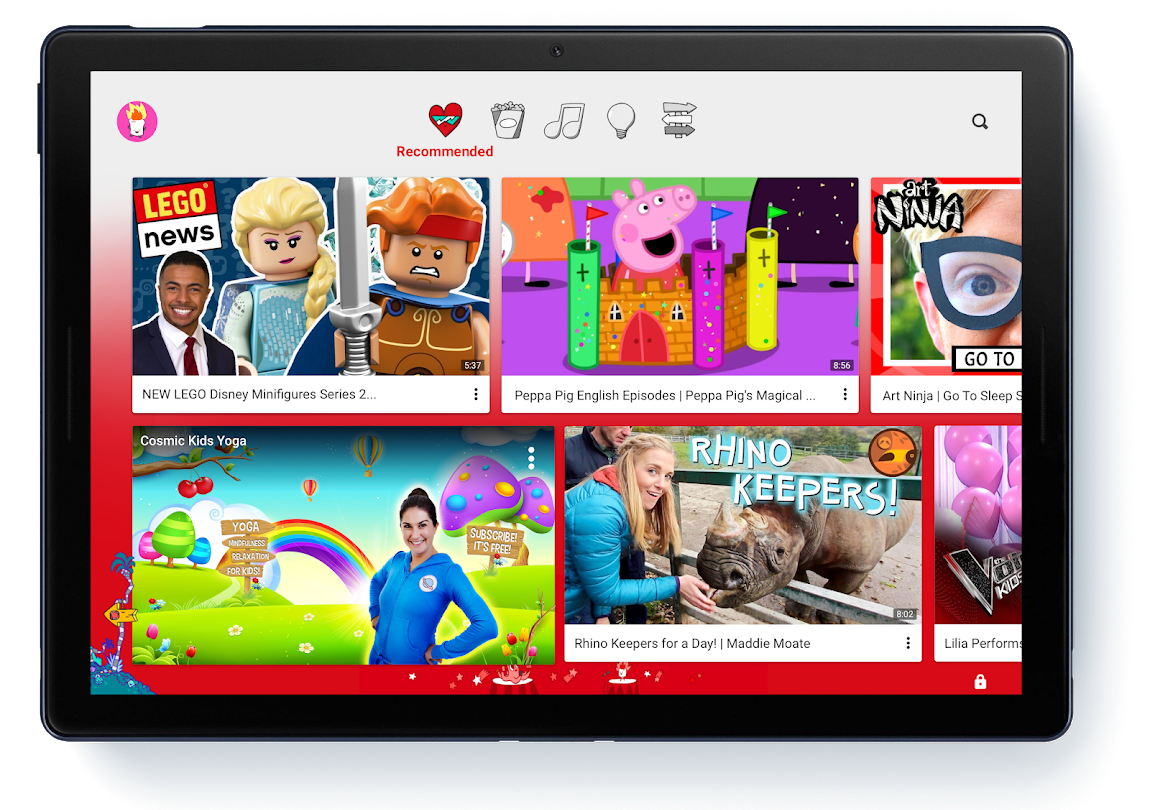Play the Art Ninja thumbnail
Viewport: 1150px width, 810px height.
click(x=946, y=277)
